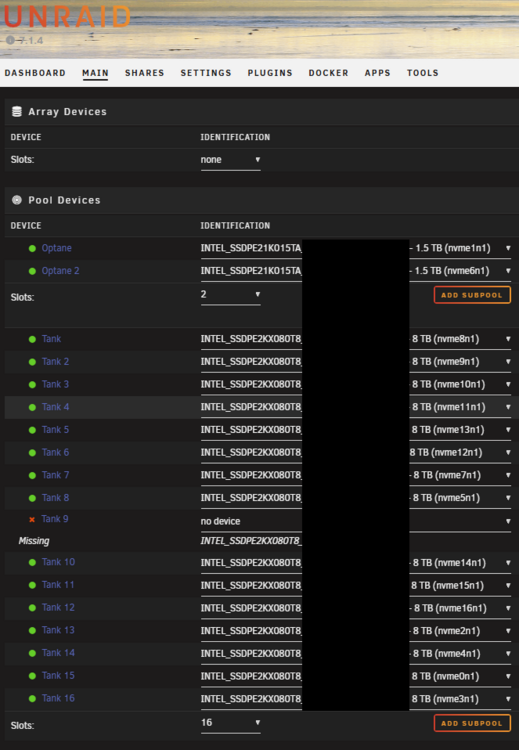Screen dimensions: 519x750
Task: Click the version info icon beside 7.1.4
Action: click(x=11, y=40)
